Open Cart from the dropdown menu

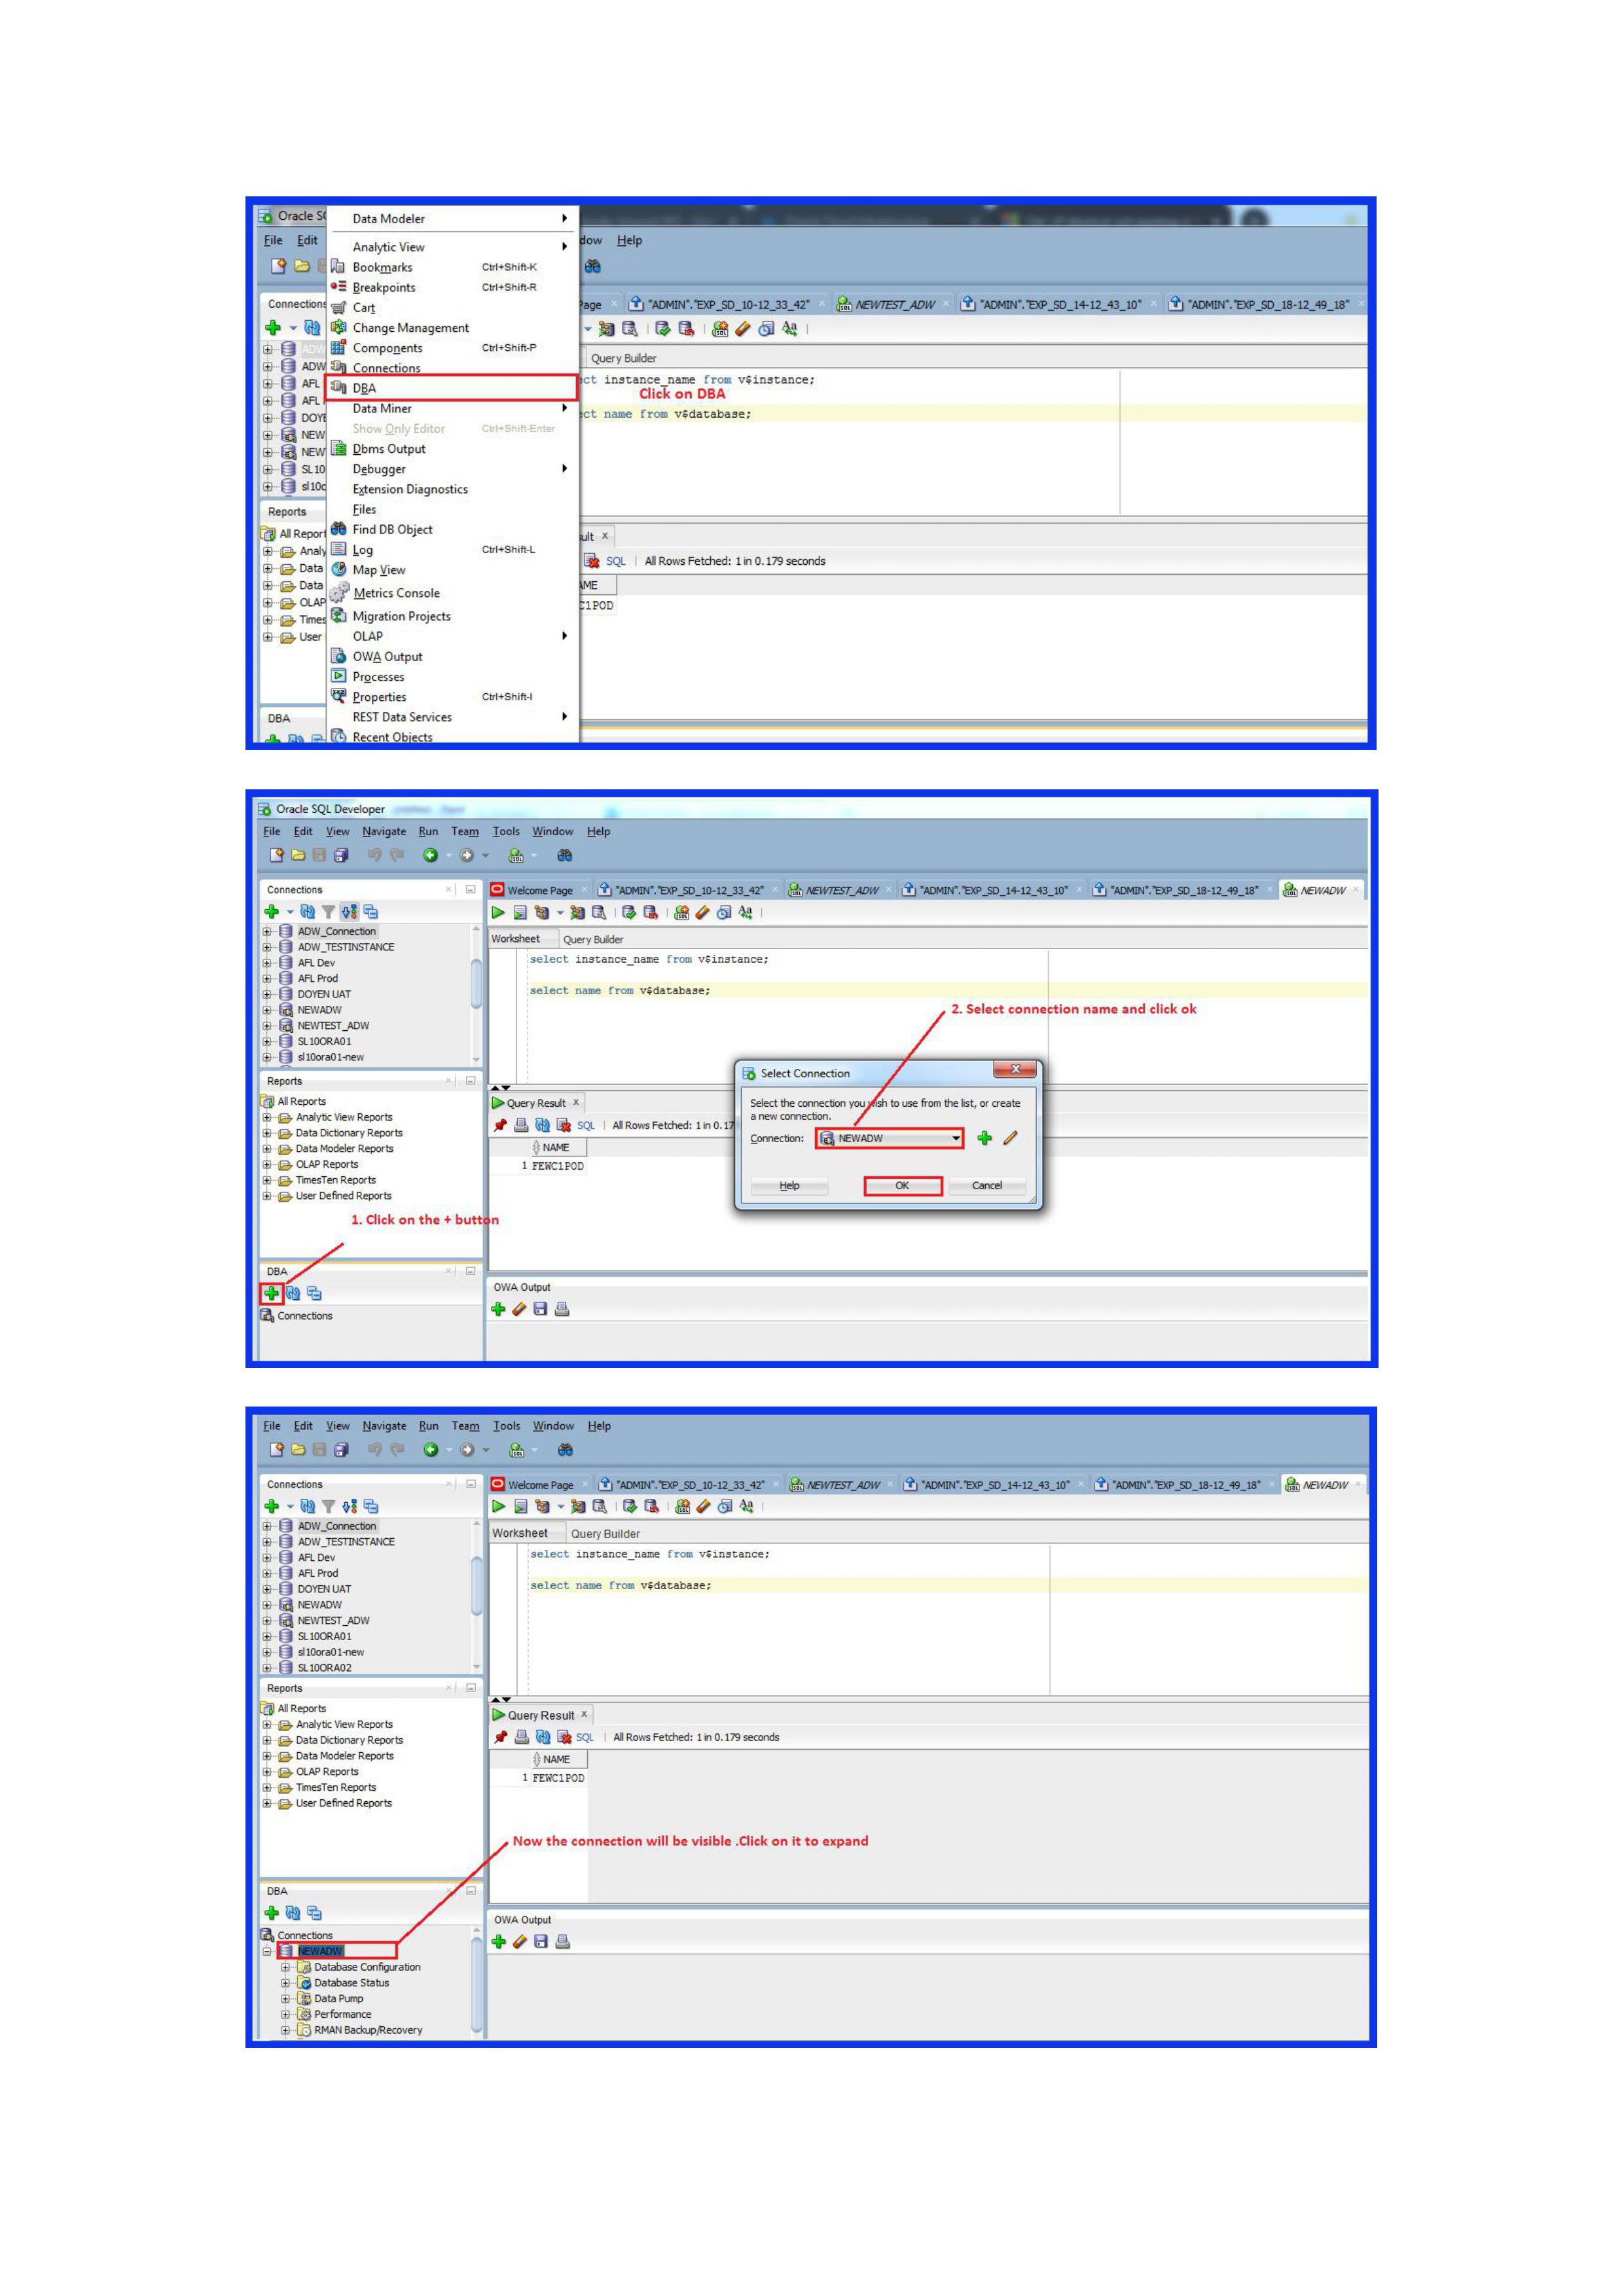[x=452, y=308]
